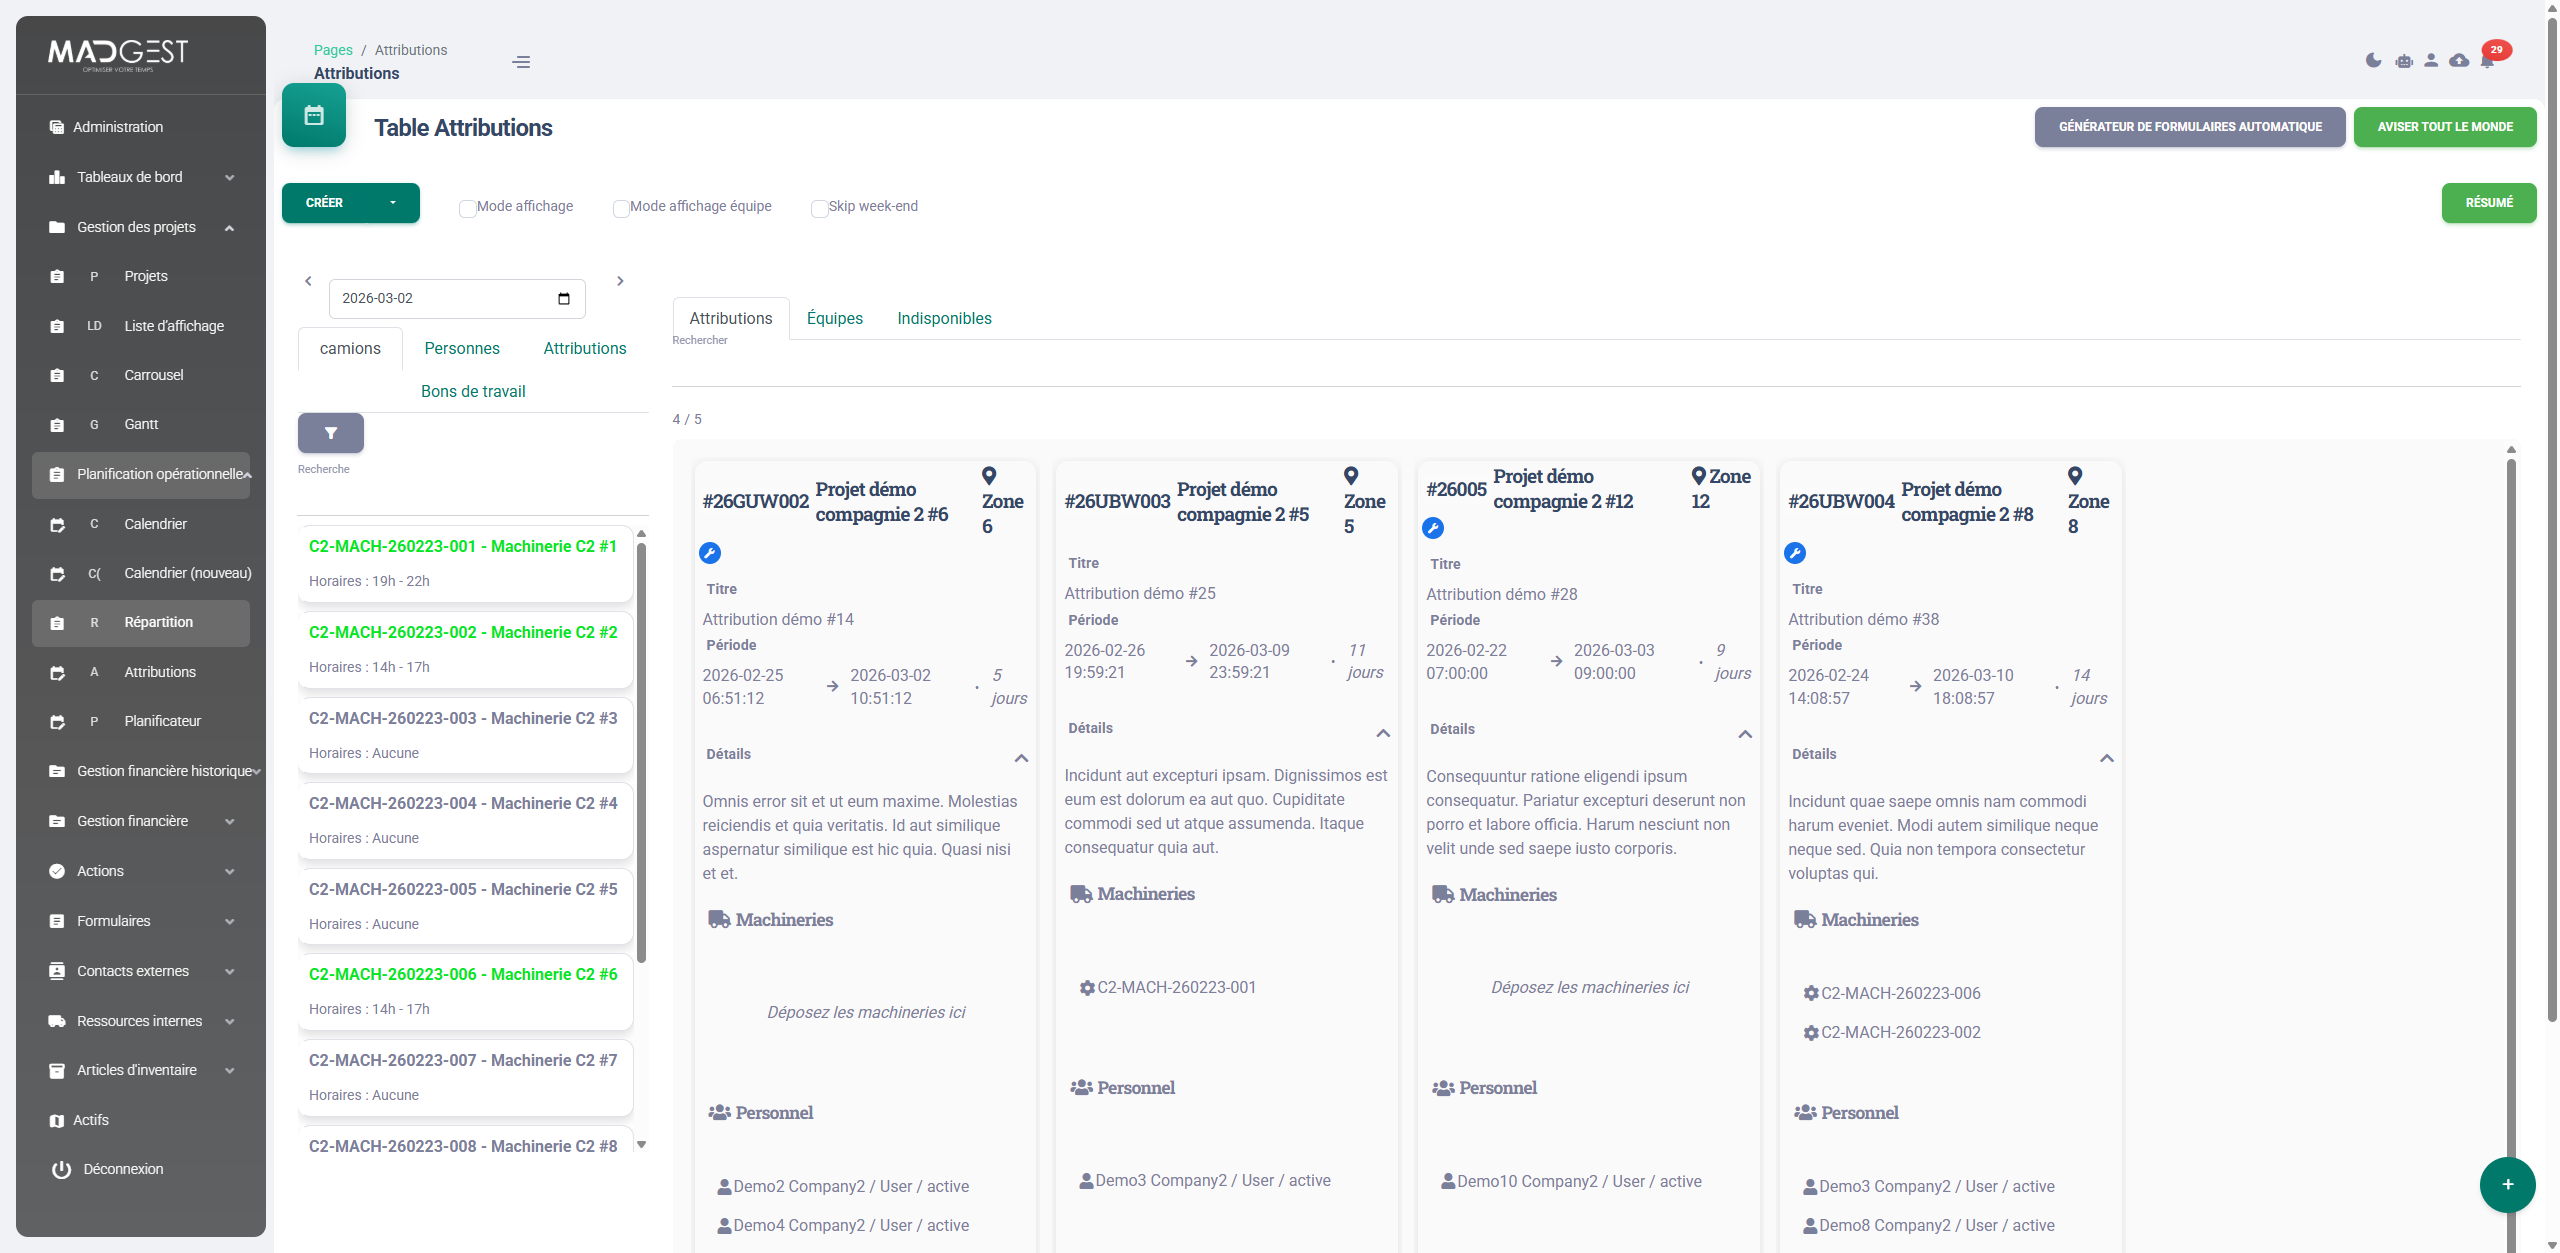The height and width of the screenshot is (1253, 2560).
Task: Toggle dark mode with the moon icon
Action: (2372, 60)
